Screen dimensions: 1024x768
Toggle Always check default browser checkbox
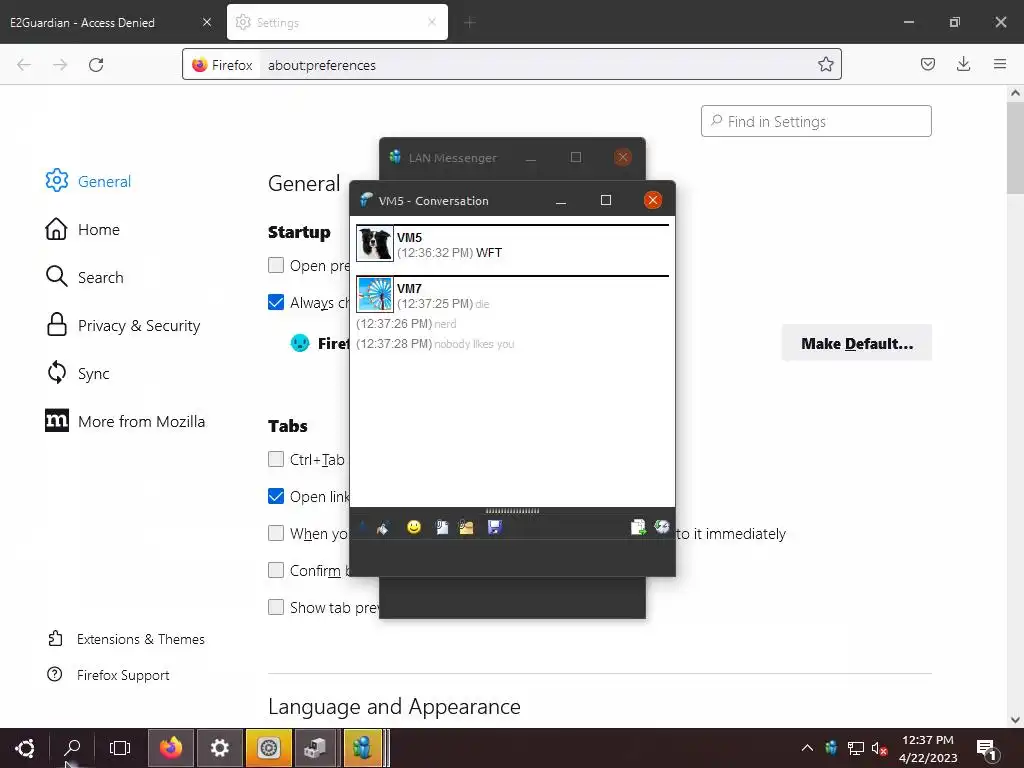276,302
